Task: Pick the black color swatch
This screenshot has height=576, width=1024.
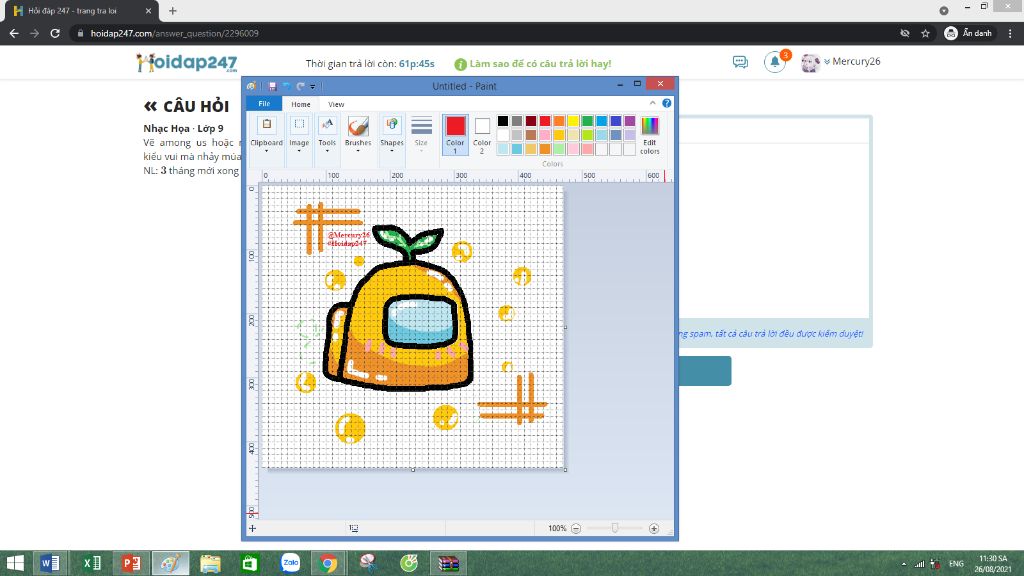Action: click(503, 121)
